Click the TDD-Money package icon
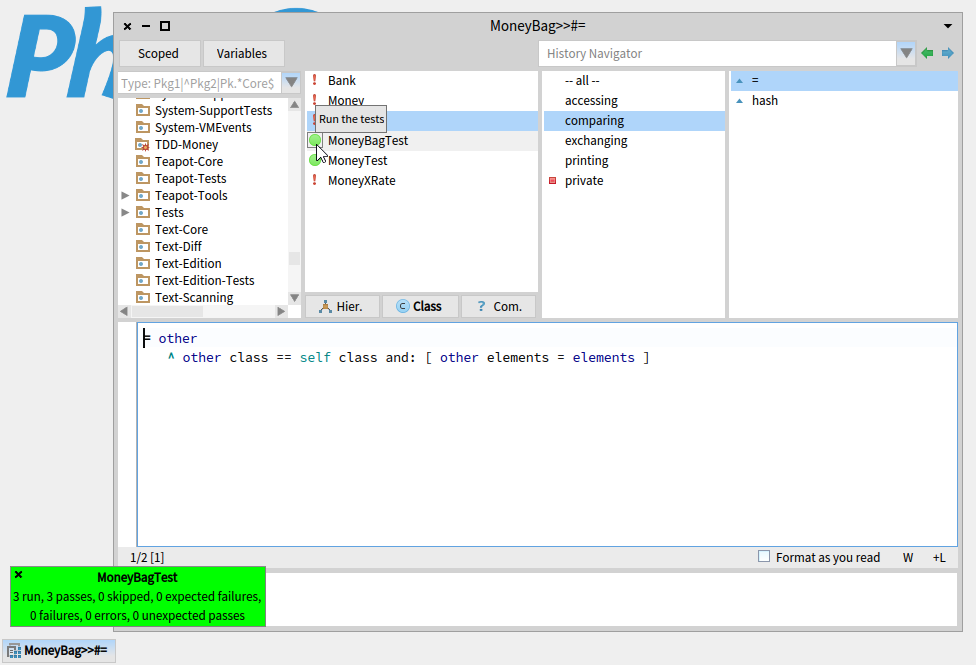Image resolution: width=976 pixels, height=665 pixels. tap(143, 144)
